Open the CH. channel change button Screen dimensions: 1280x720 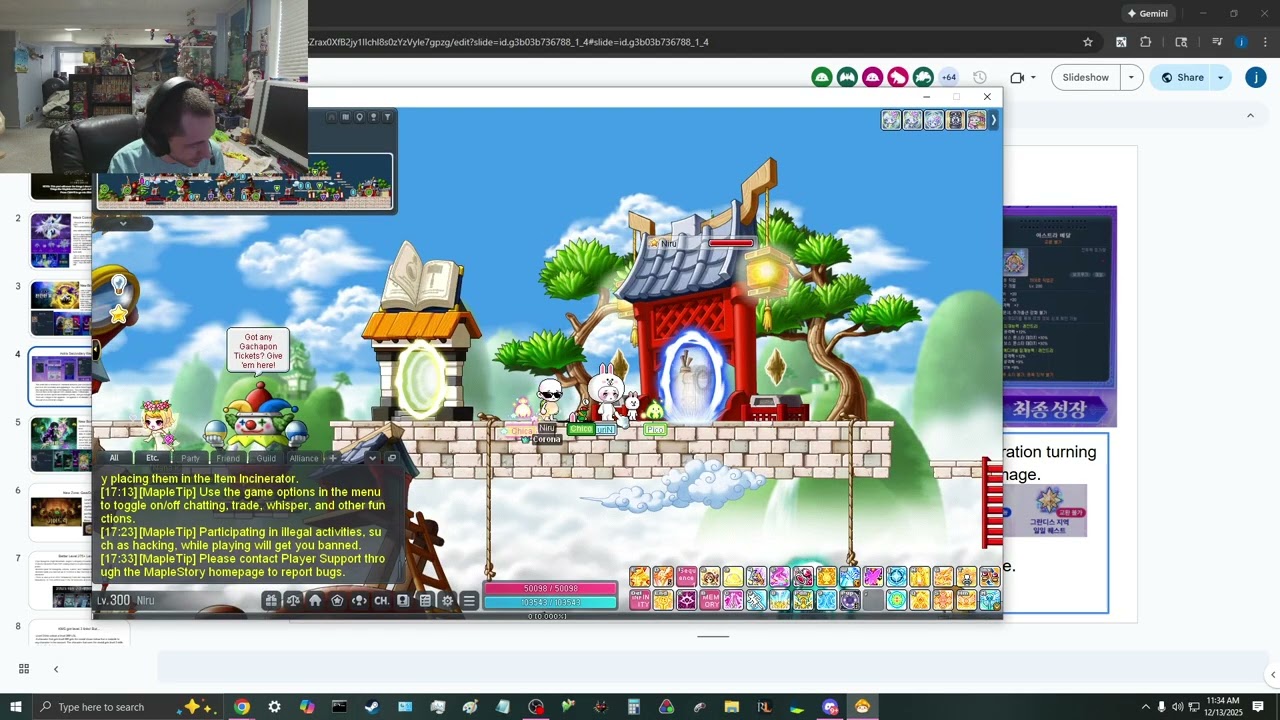[x=381, y=600]
